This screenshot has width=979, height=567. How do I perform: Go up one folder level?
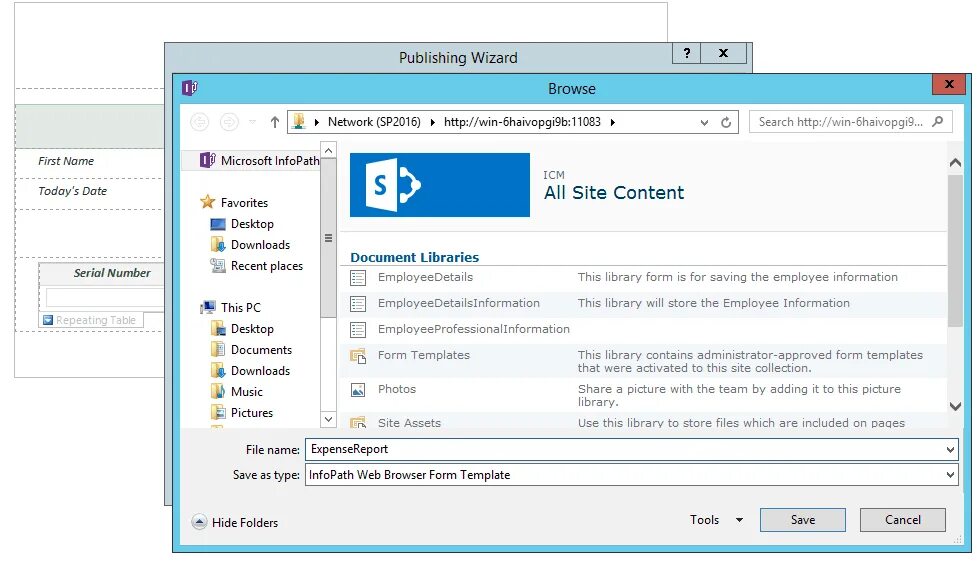[275, 122]
